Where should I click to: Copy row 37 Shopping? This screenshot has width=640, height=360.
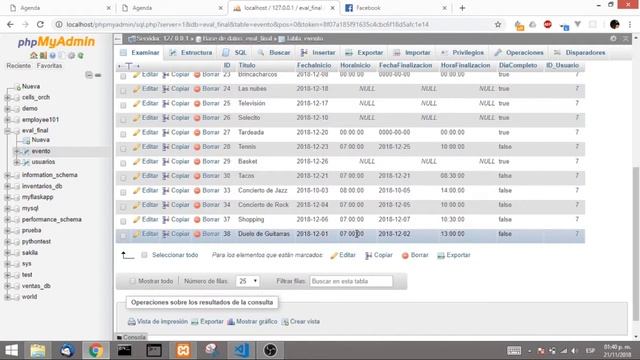pyautogui.click(x=176, y=220)
